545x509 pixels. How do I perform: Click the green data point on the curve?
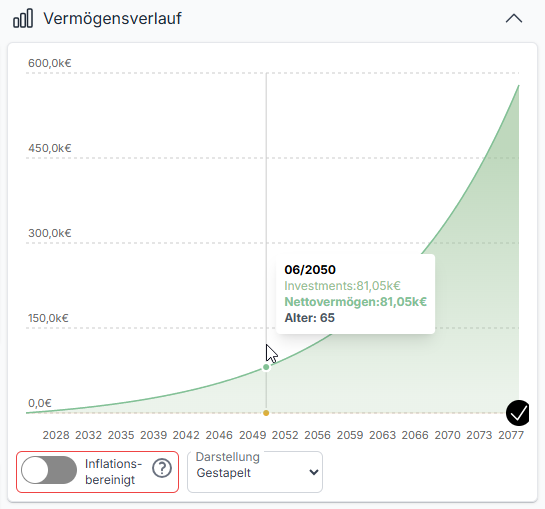[266, 367]
